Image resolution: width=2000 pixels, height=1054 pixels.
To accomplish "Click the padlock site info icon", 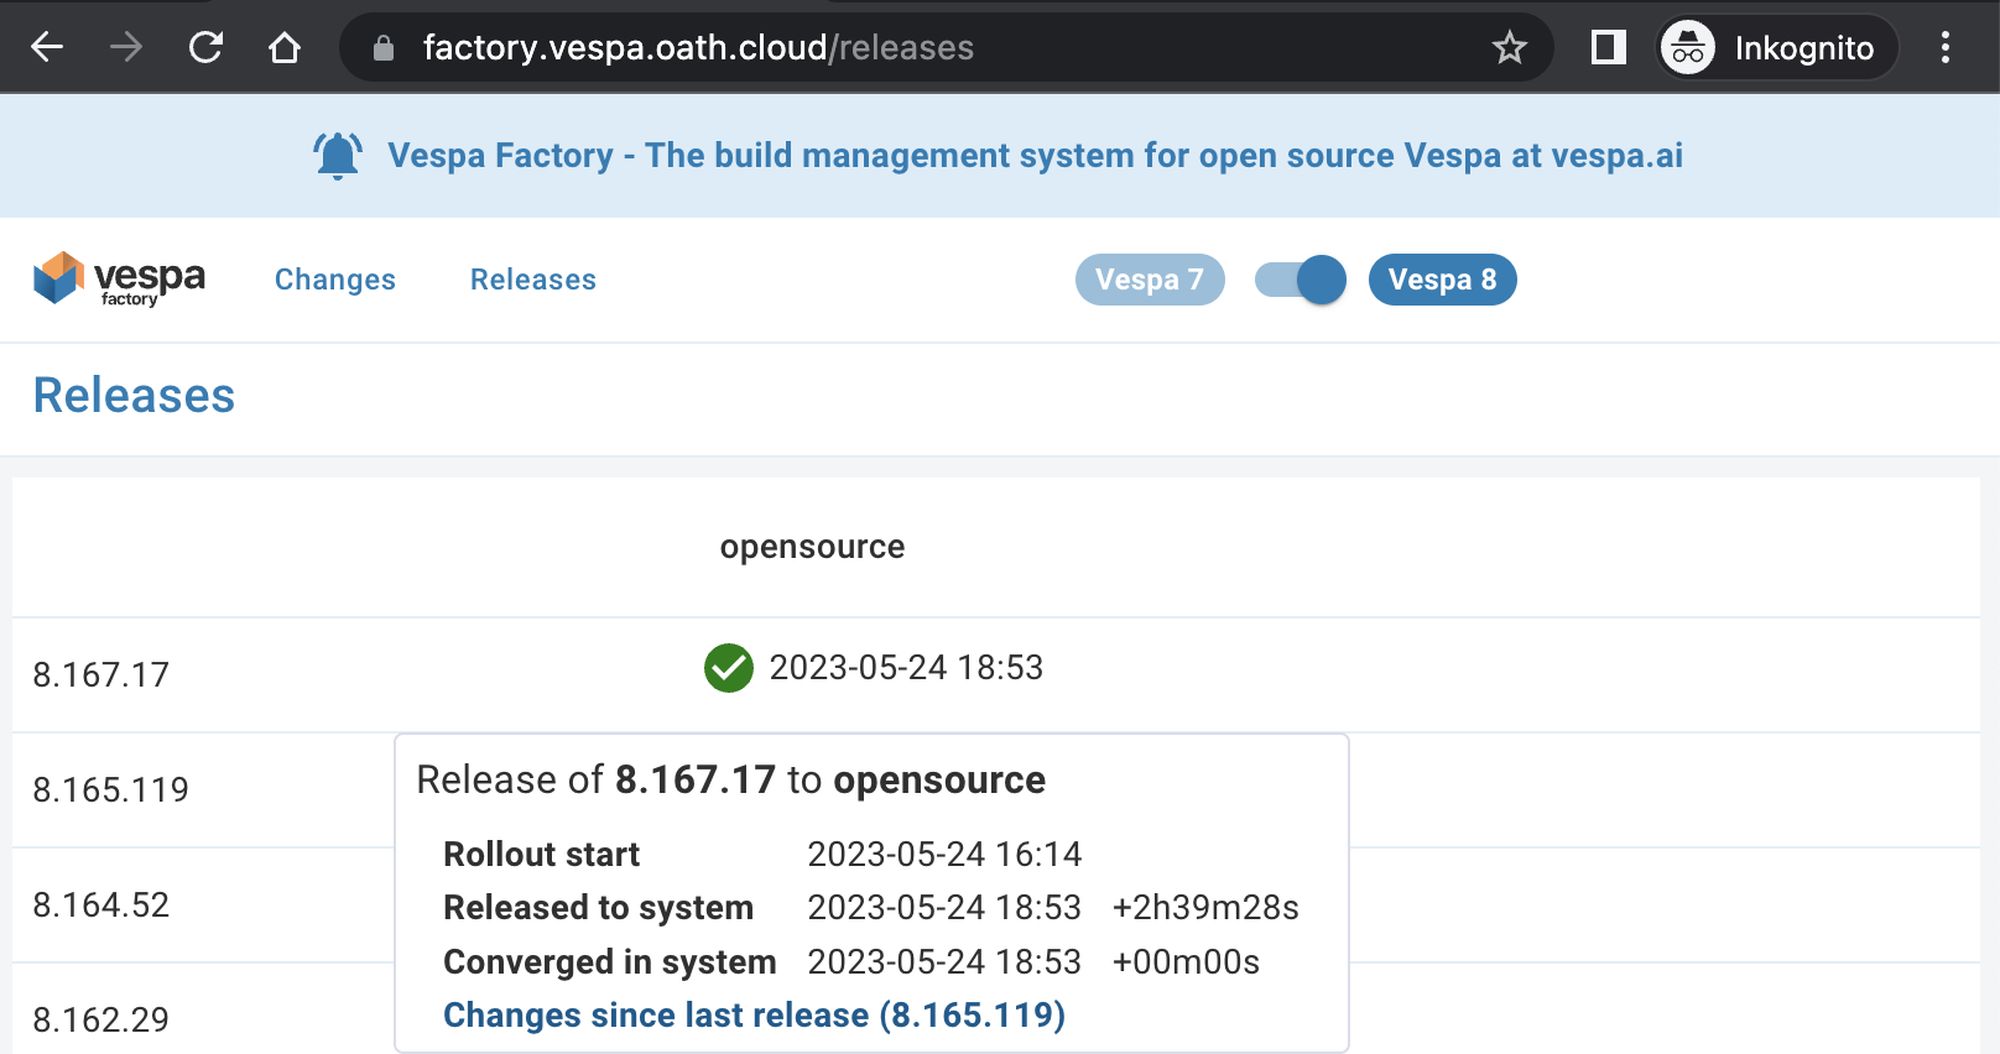I will pos(383,48).
